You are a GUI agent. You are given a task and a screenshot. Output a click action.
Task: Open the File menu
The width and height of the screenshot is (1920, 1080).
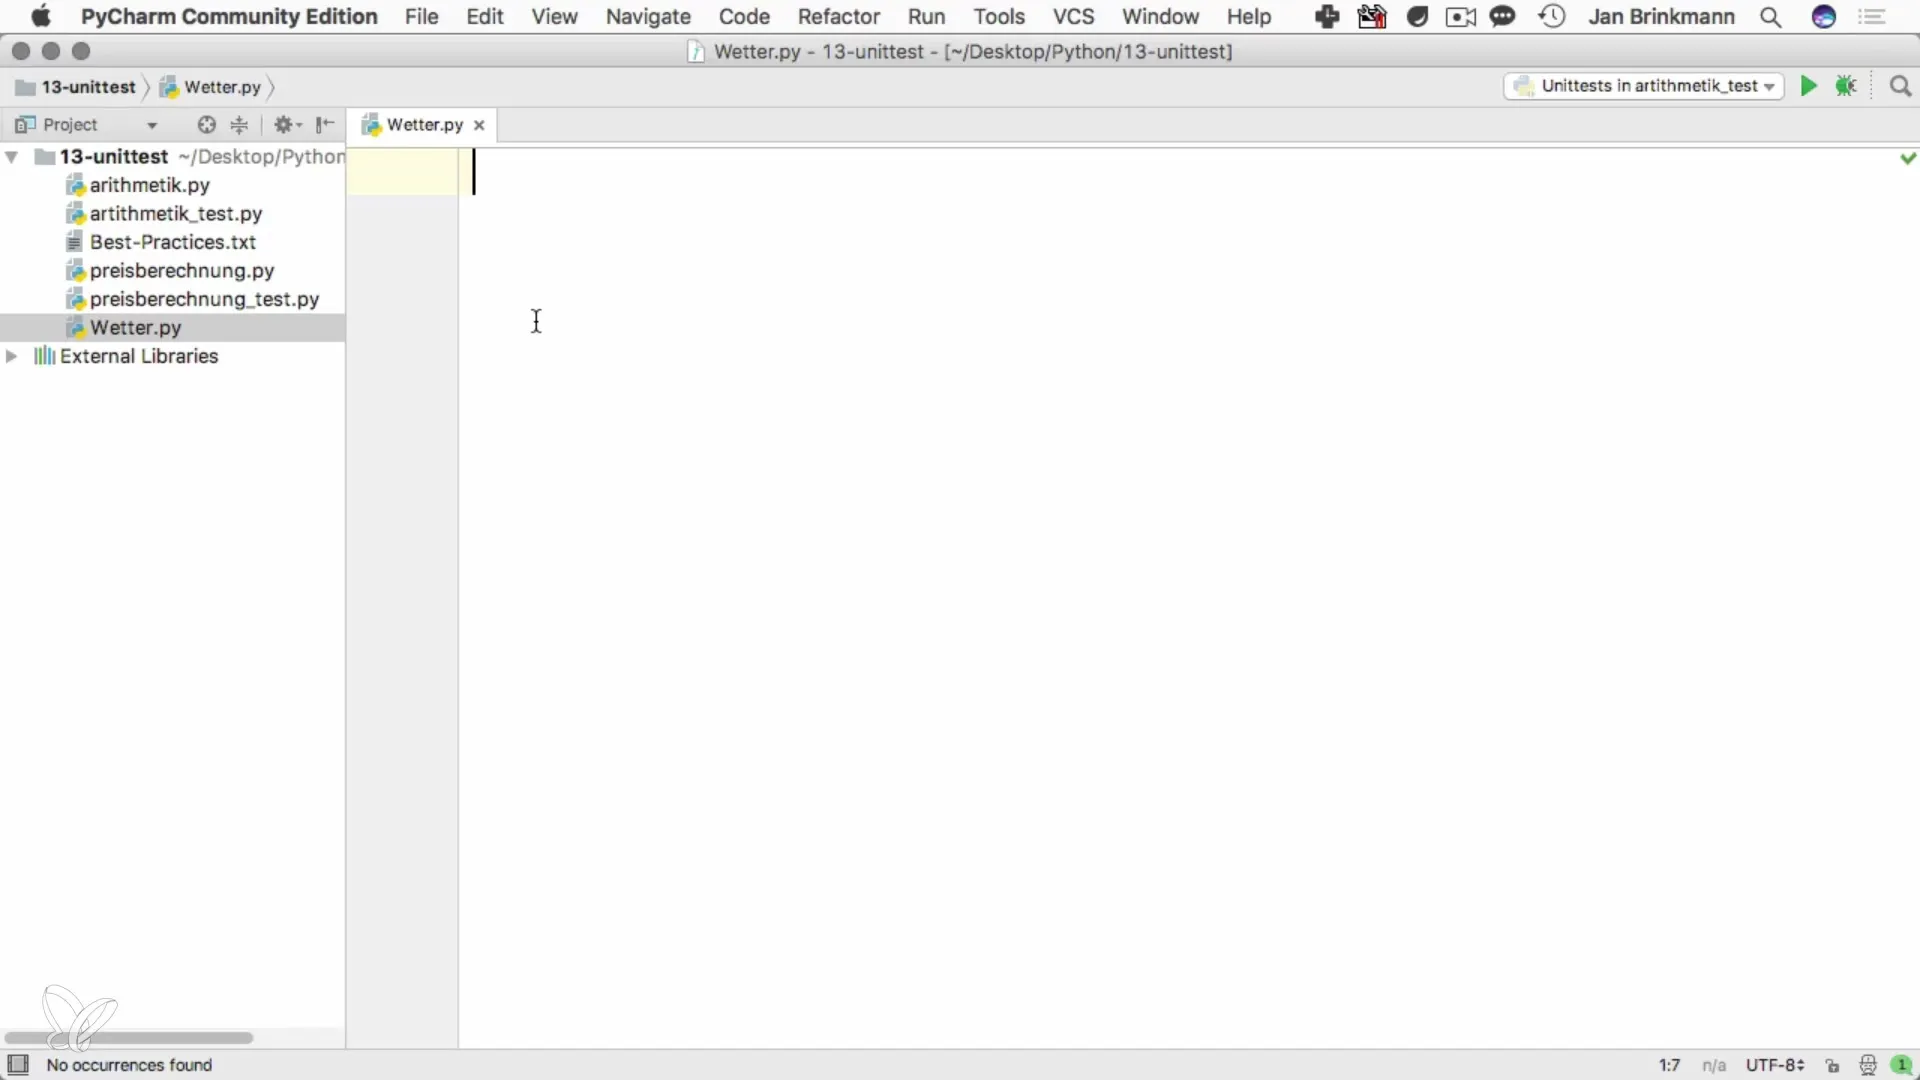[x=422, y=17]
